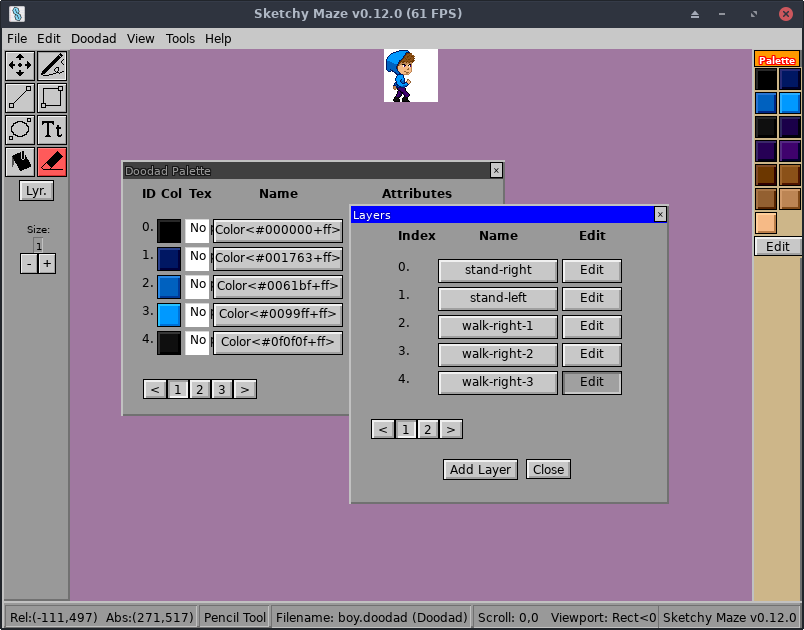Select the Eraser tool
Viewport: 804px width, 630px height.
tap(51, 161)
